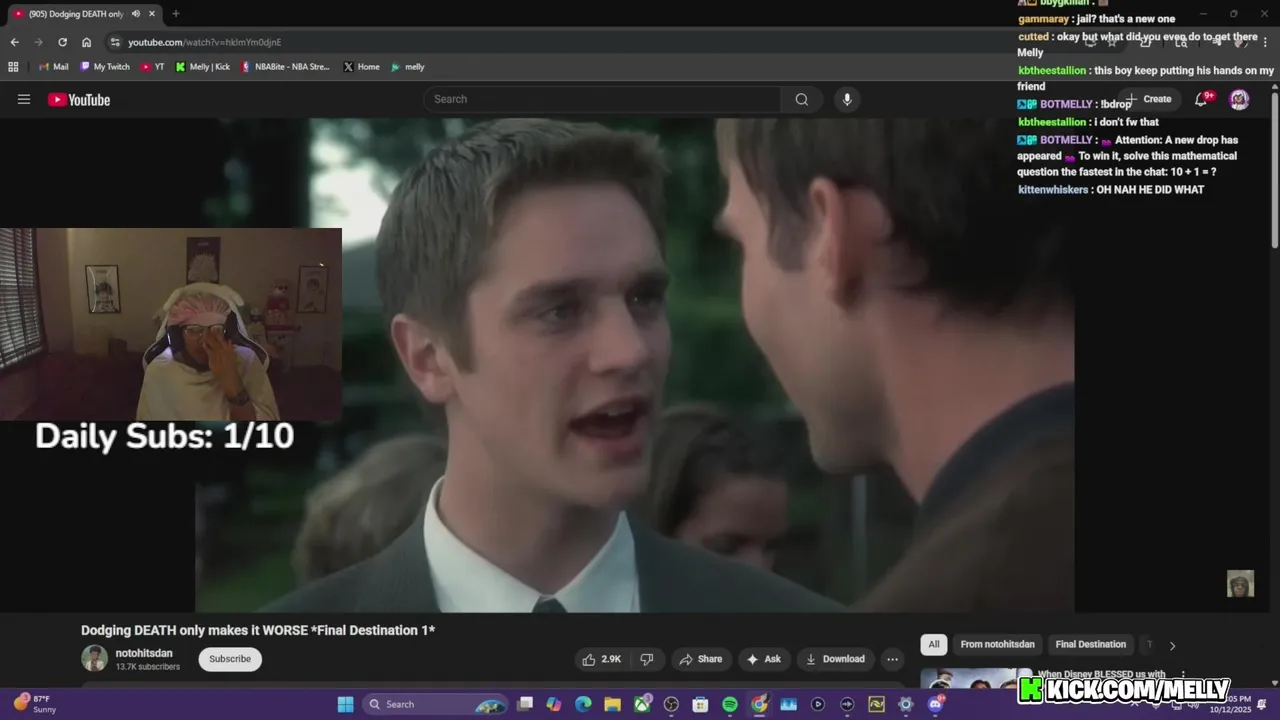Open the Windows Start menu
The height and width of the screenshot is (720, 1280).
(x=345, y=704)
